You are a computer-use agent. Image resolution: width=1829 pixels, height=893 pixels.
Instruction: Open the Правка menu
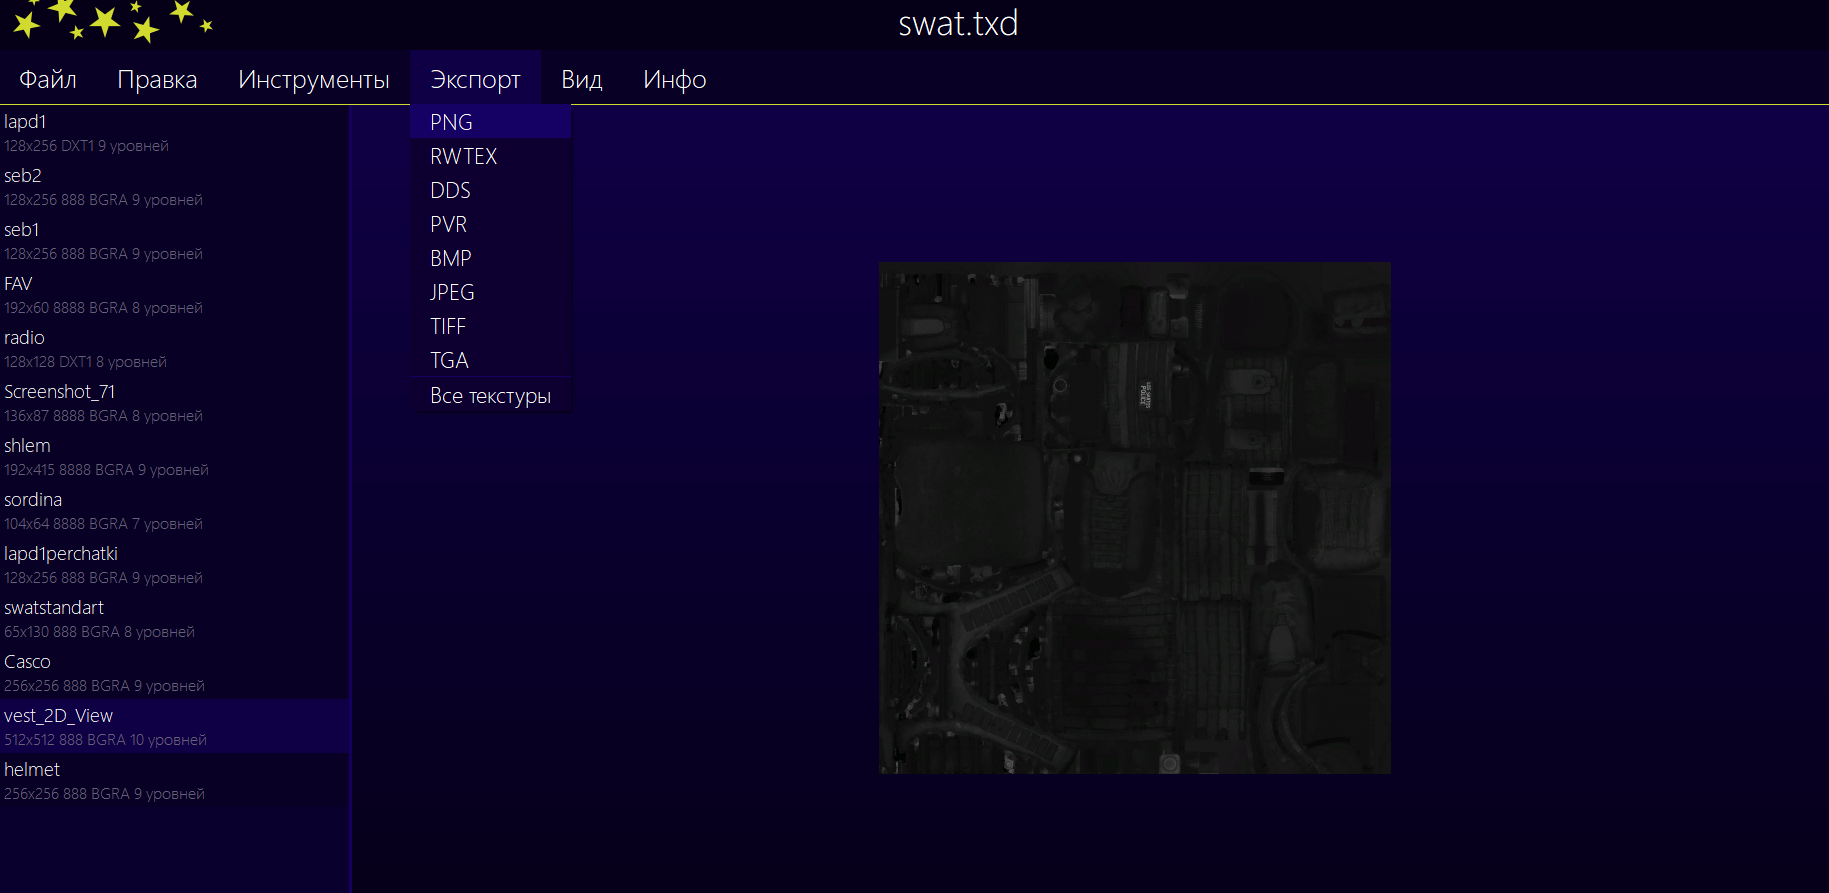[x=157, y=79]
